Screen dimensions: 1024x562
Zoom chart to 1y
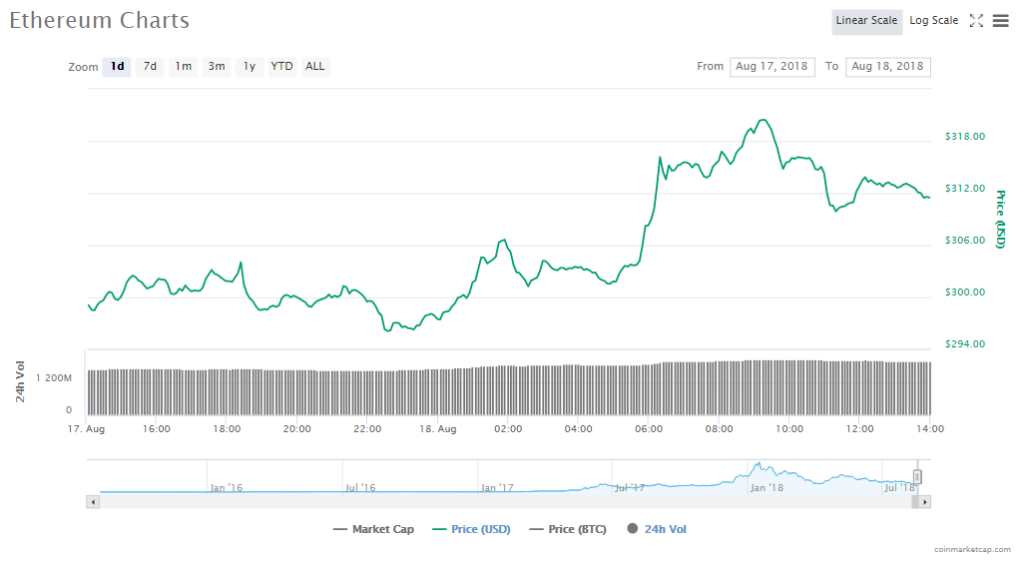[x=249, y=67]
